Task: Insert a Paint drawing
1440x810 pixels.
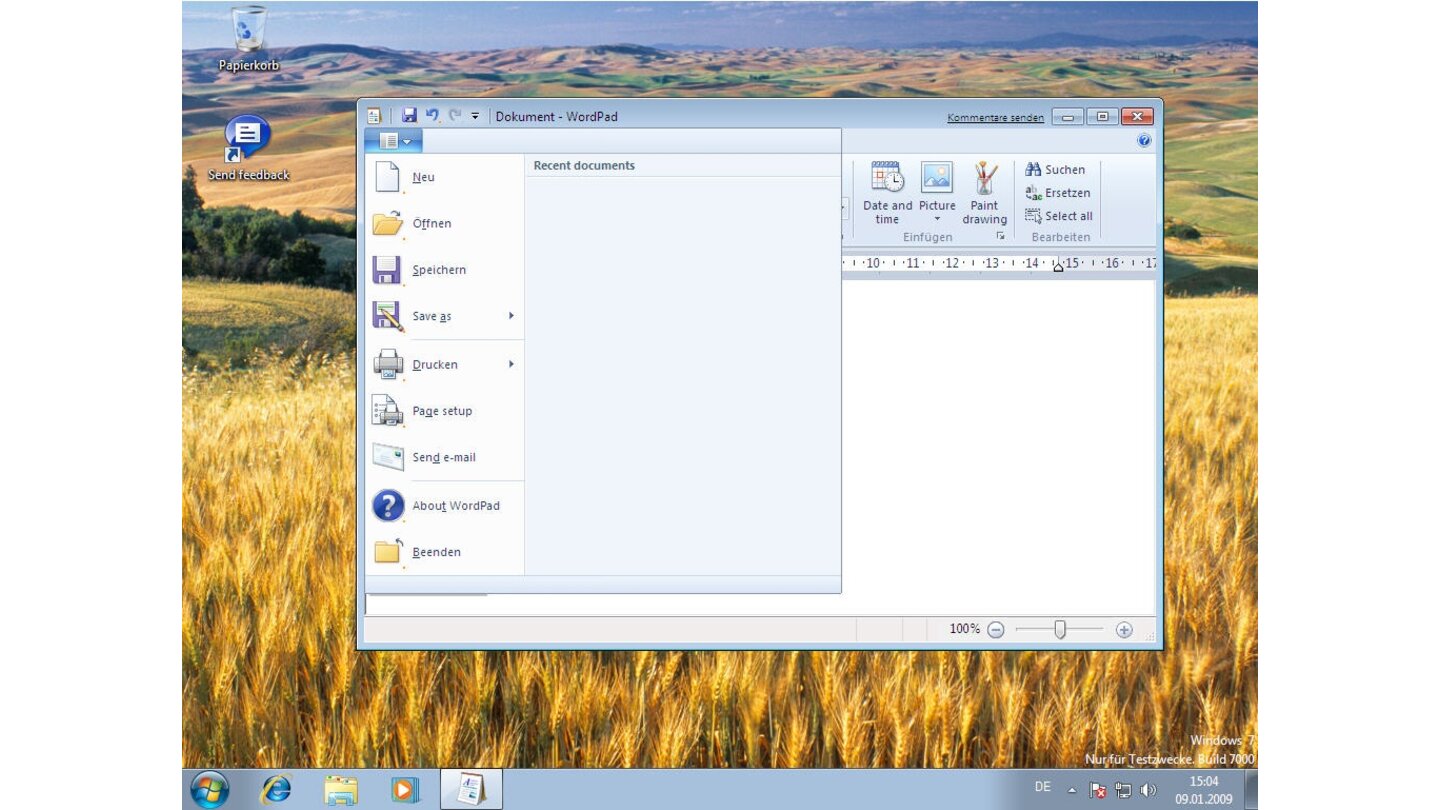Action: click(985, 193)
